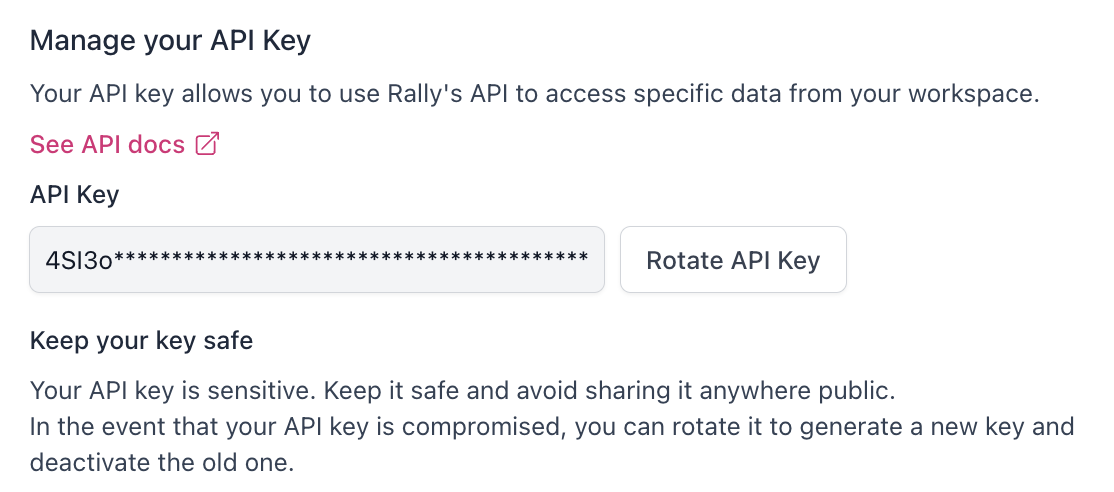Click the masked API Key input field
The width and height of the screenshot is (1114, 492).
click(x=317, y=260)
